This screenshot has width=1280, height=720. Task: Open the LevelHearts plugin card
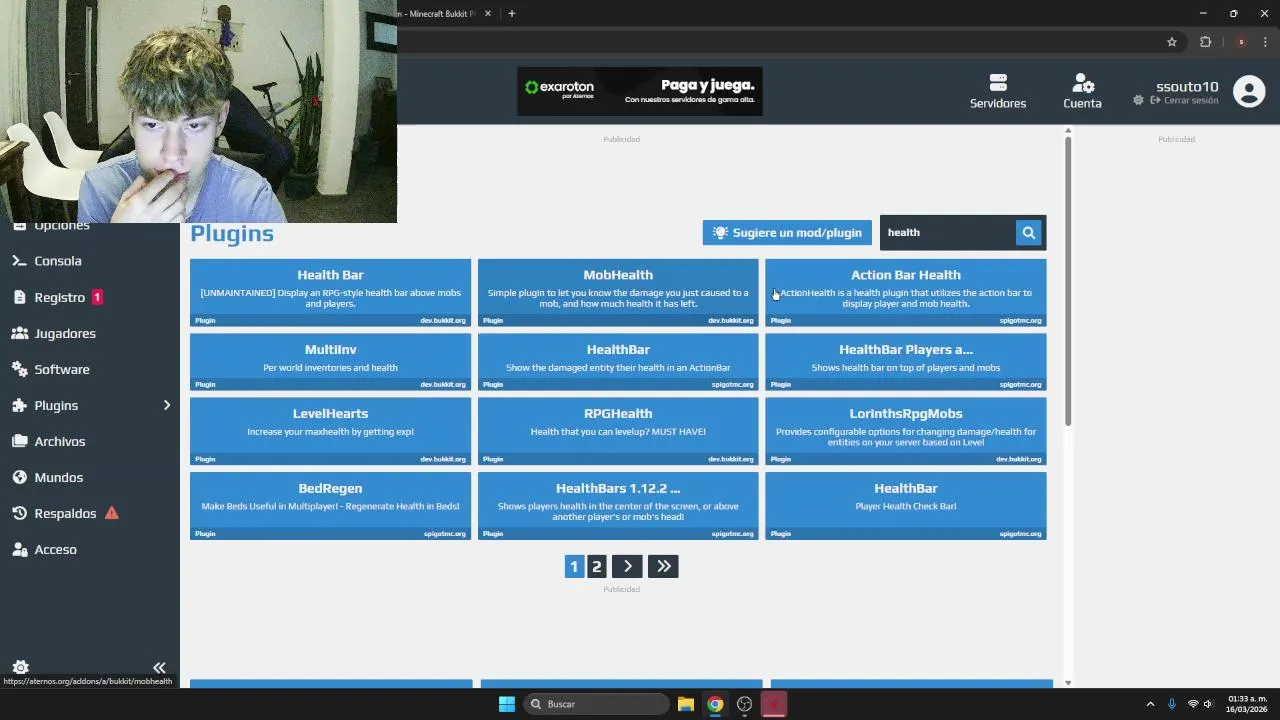pos(330,431)
